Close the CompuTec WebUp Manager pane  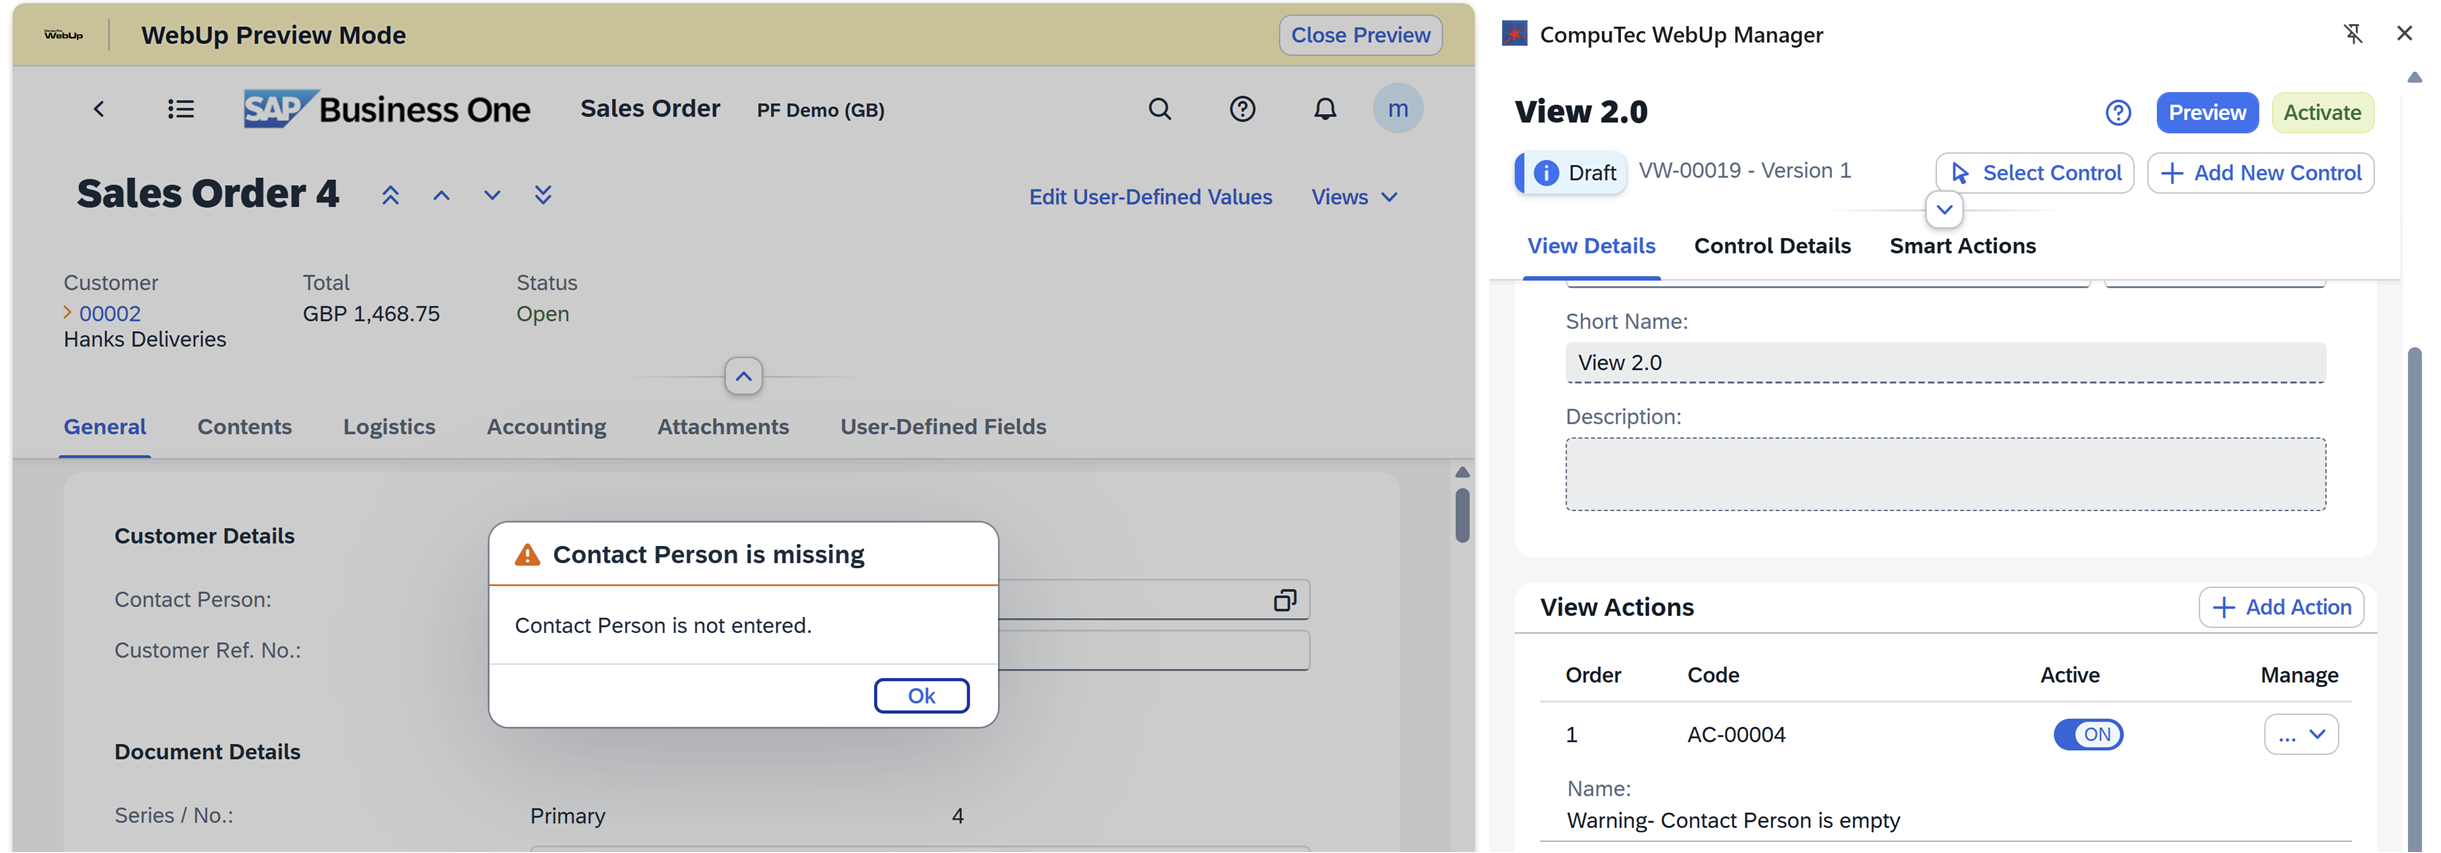[2405, 34]
